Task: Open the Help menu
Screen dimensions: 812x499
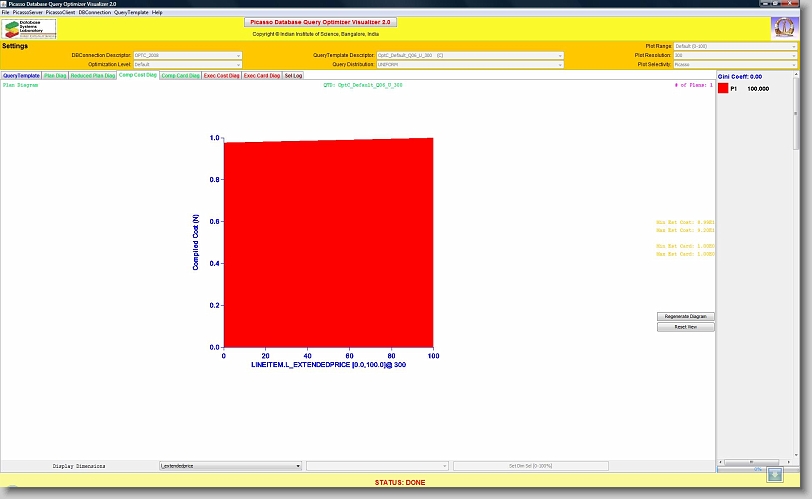Action: [157, 12]
